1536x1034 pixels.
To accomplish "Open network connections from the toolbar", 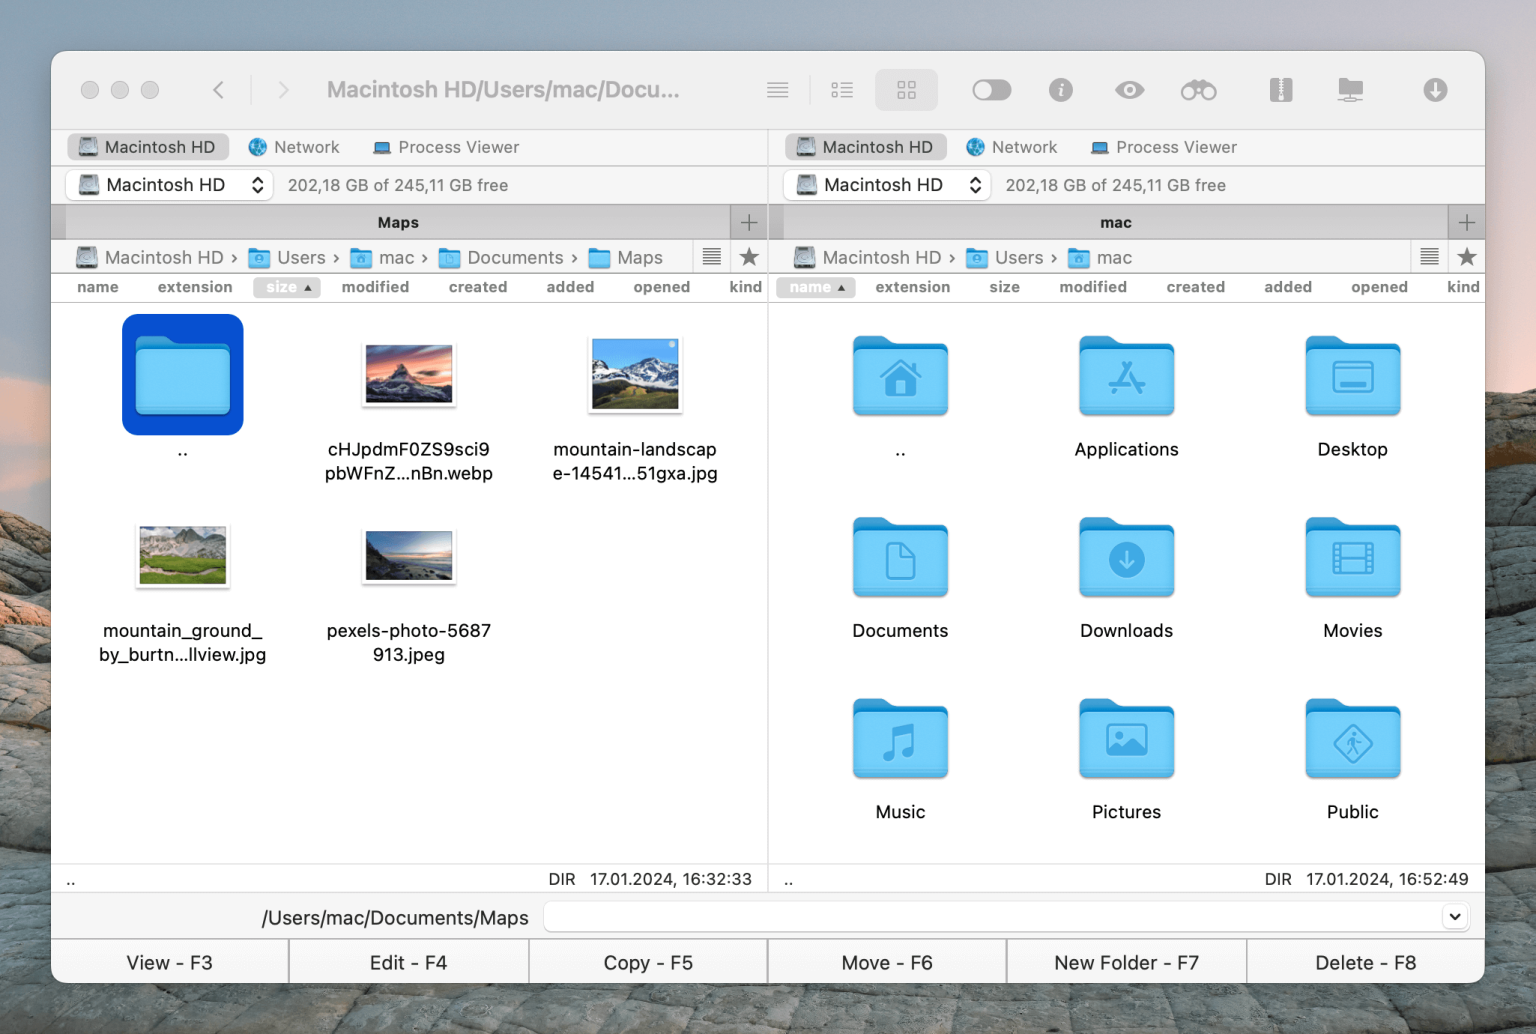I will (x=1351, y=90).
